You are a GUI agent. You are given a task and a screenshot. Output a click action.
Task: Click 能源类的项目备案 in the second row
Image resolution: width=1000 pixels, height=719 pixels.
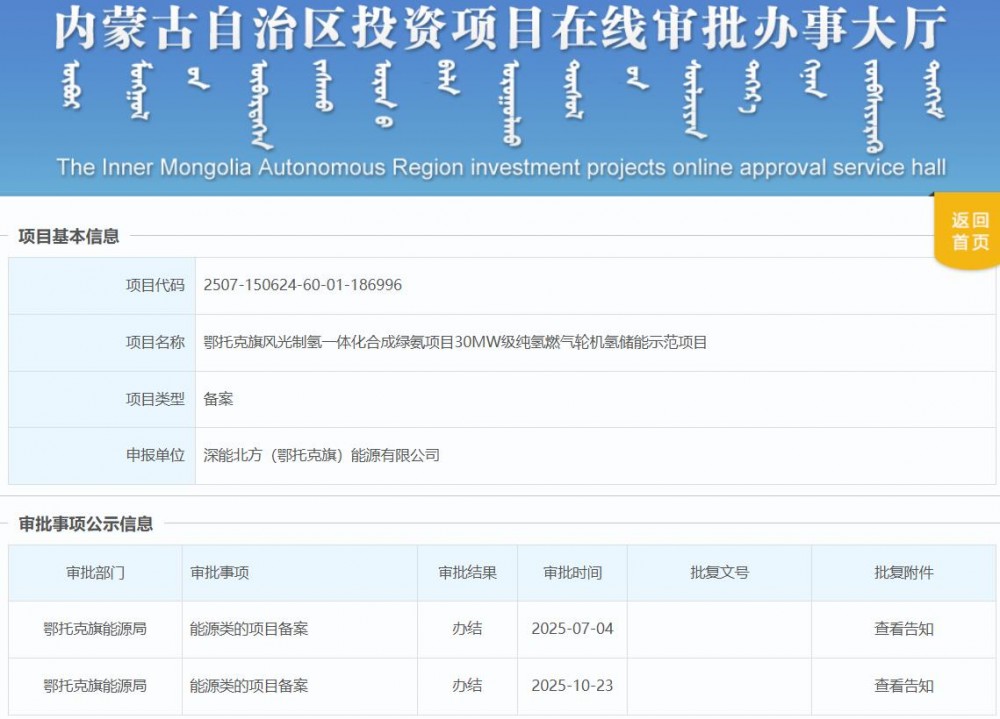246,686
